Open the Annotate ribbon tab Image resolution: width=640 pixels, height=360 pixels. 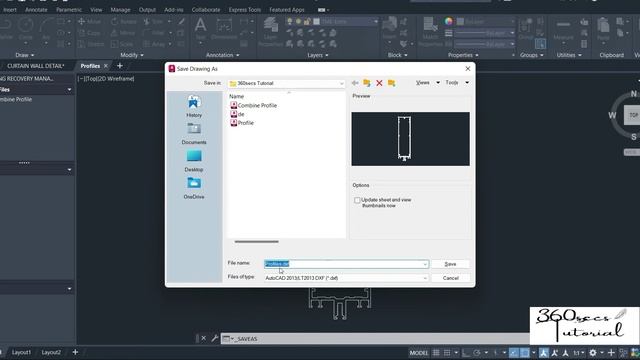(36, 9)
